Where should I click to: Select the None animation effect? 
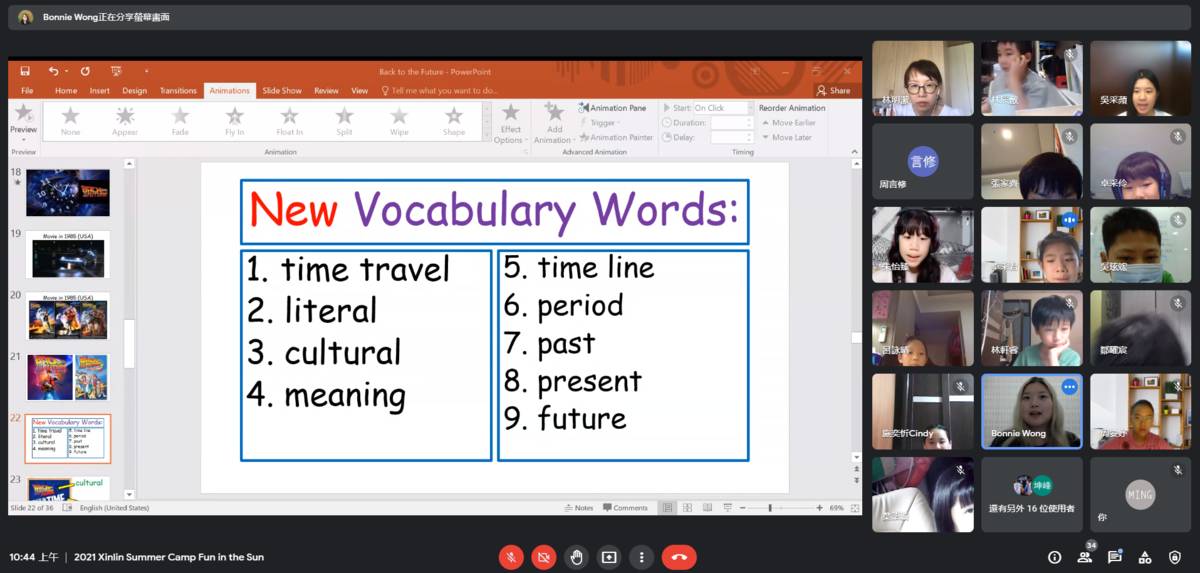click(70, 121)
